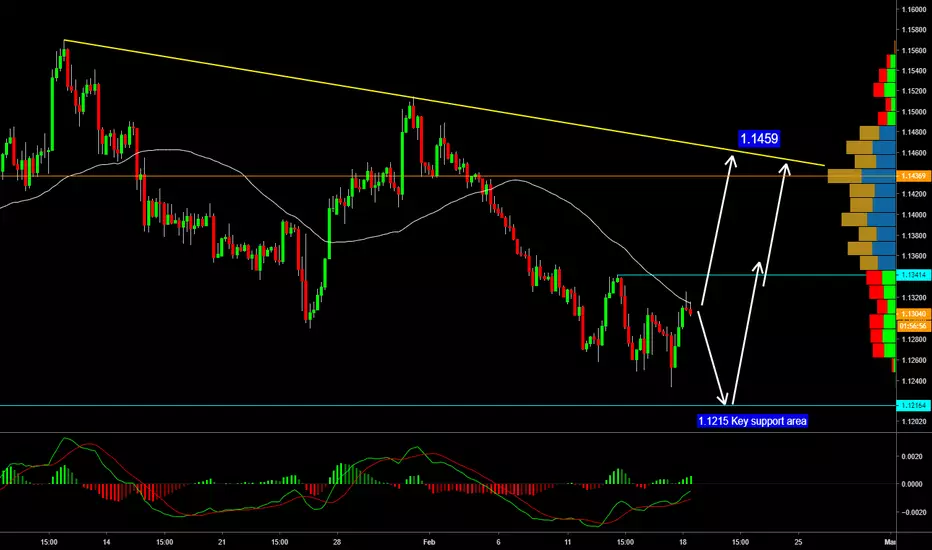This screenshot has height=550, width=932.
Task: Click the '21' date label on time axis
Action: pos(222,542)
